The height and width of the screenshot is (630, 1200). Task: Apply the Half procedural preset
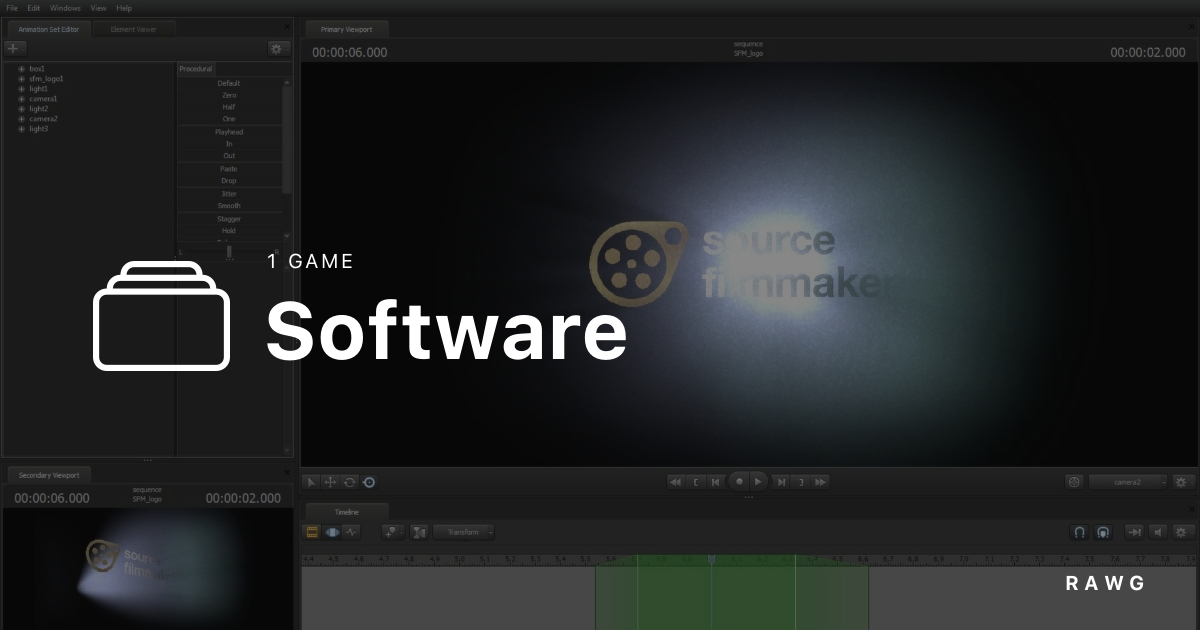coord(229,107)
